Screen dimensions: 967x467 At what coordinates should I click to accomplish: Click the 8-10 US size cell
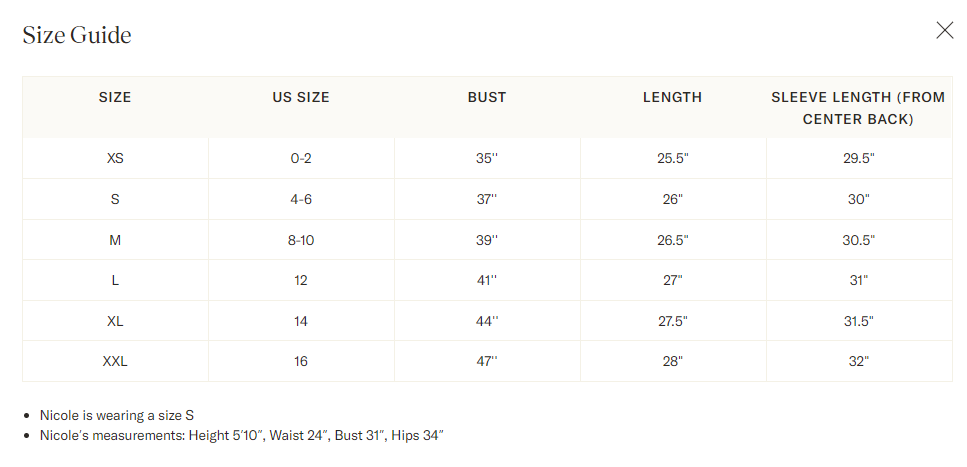point(301,240)
